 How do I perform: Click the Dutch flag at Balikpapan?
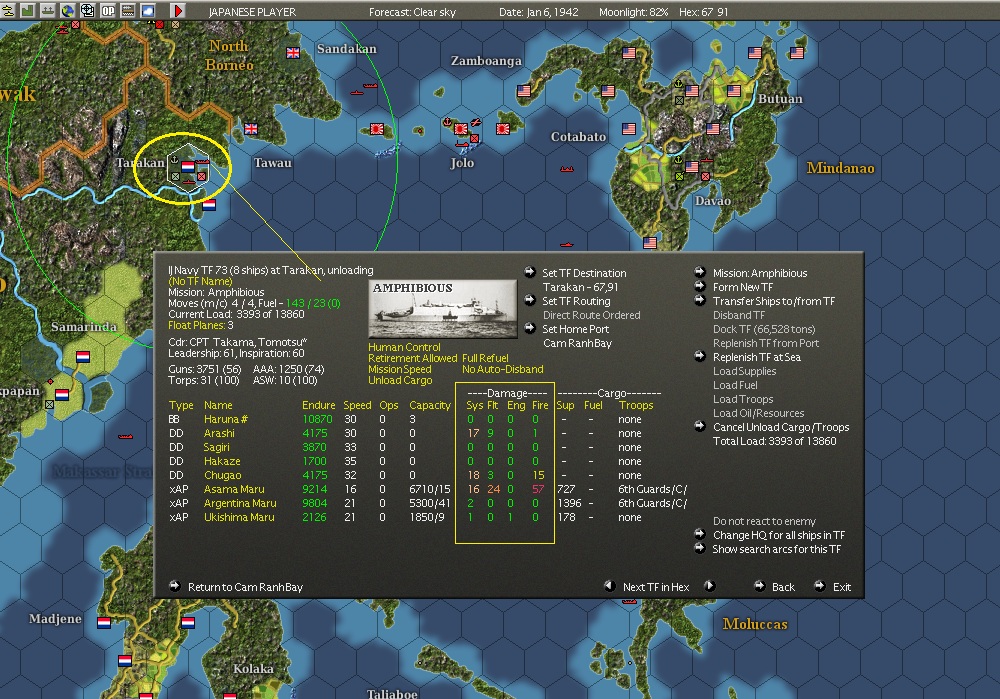point(62,395)
